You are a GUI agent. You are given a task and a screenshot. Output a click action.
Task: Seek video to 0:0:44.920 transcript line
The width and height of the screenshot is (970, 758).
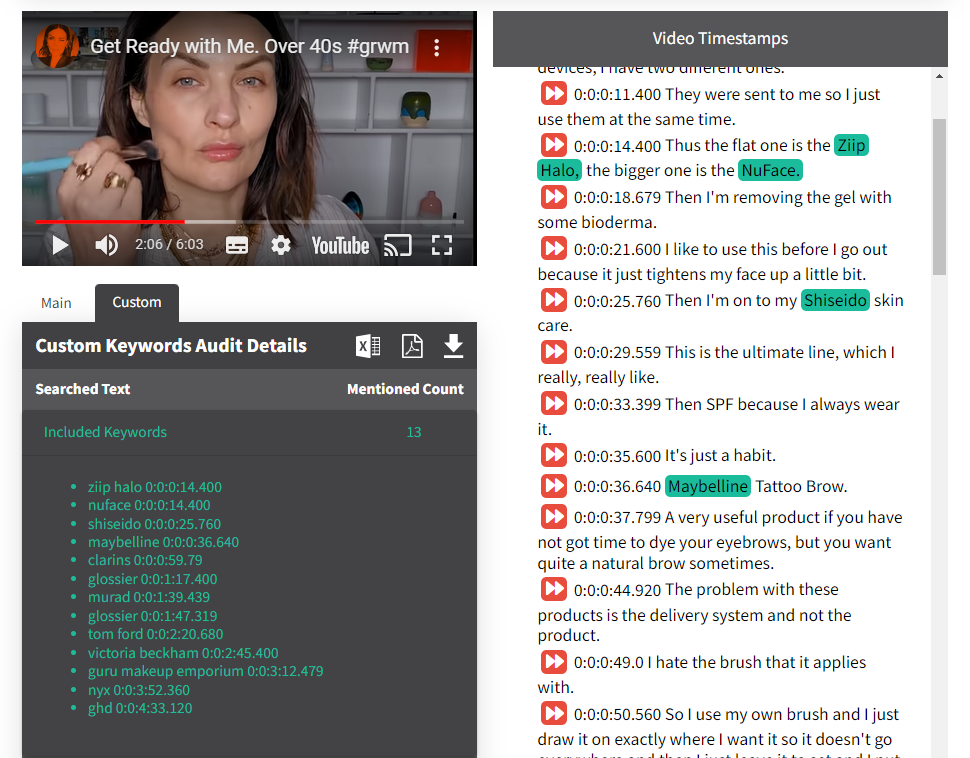554,589
